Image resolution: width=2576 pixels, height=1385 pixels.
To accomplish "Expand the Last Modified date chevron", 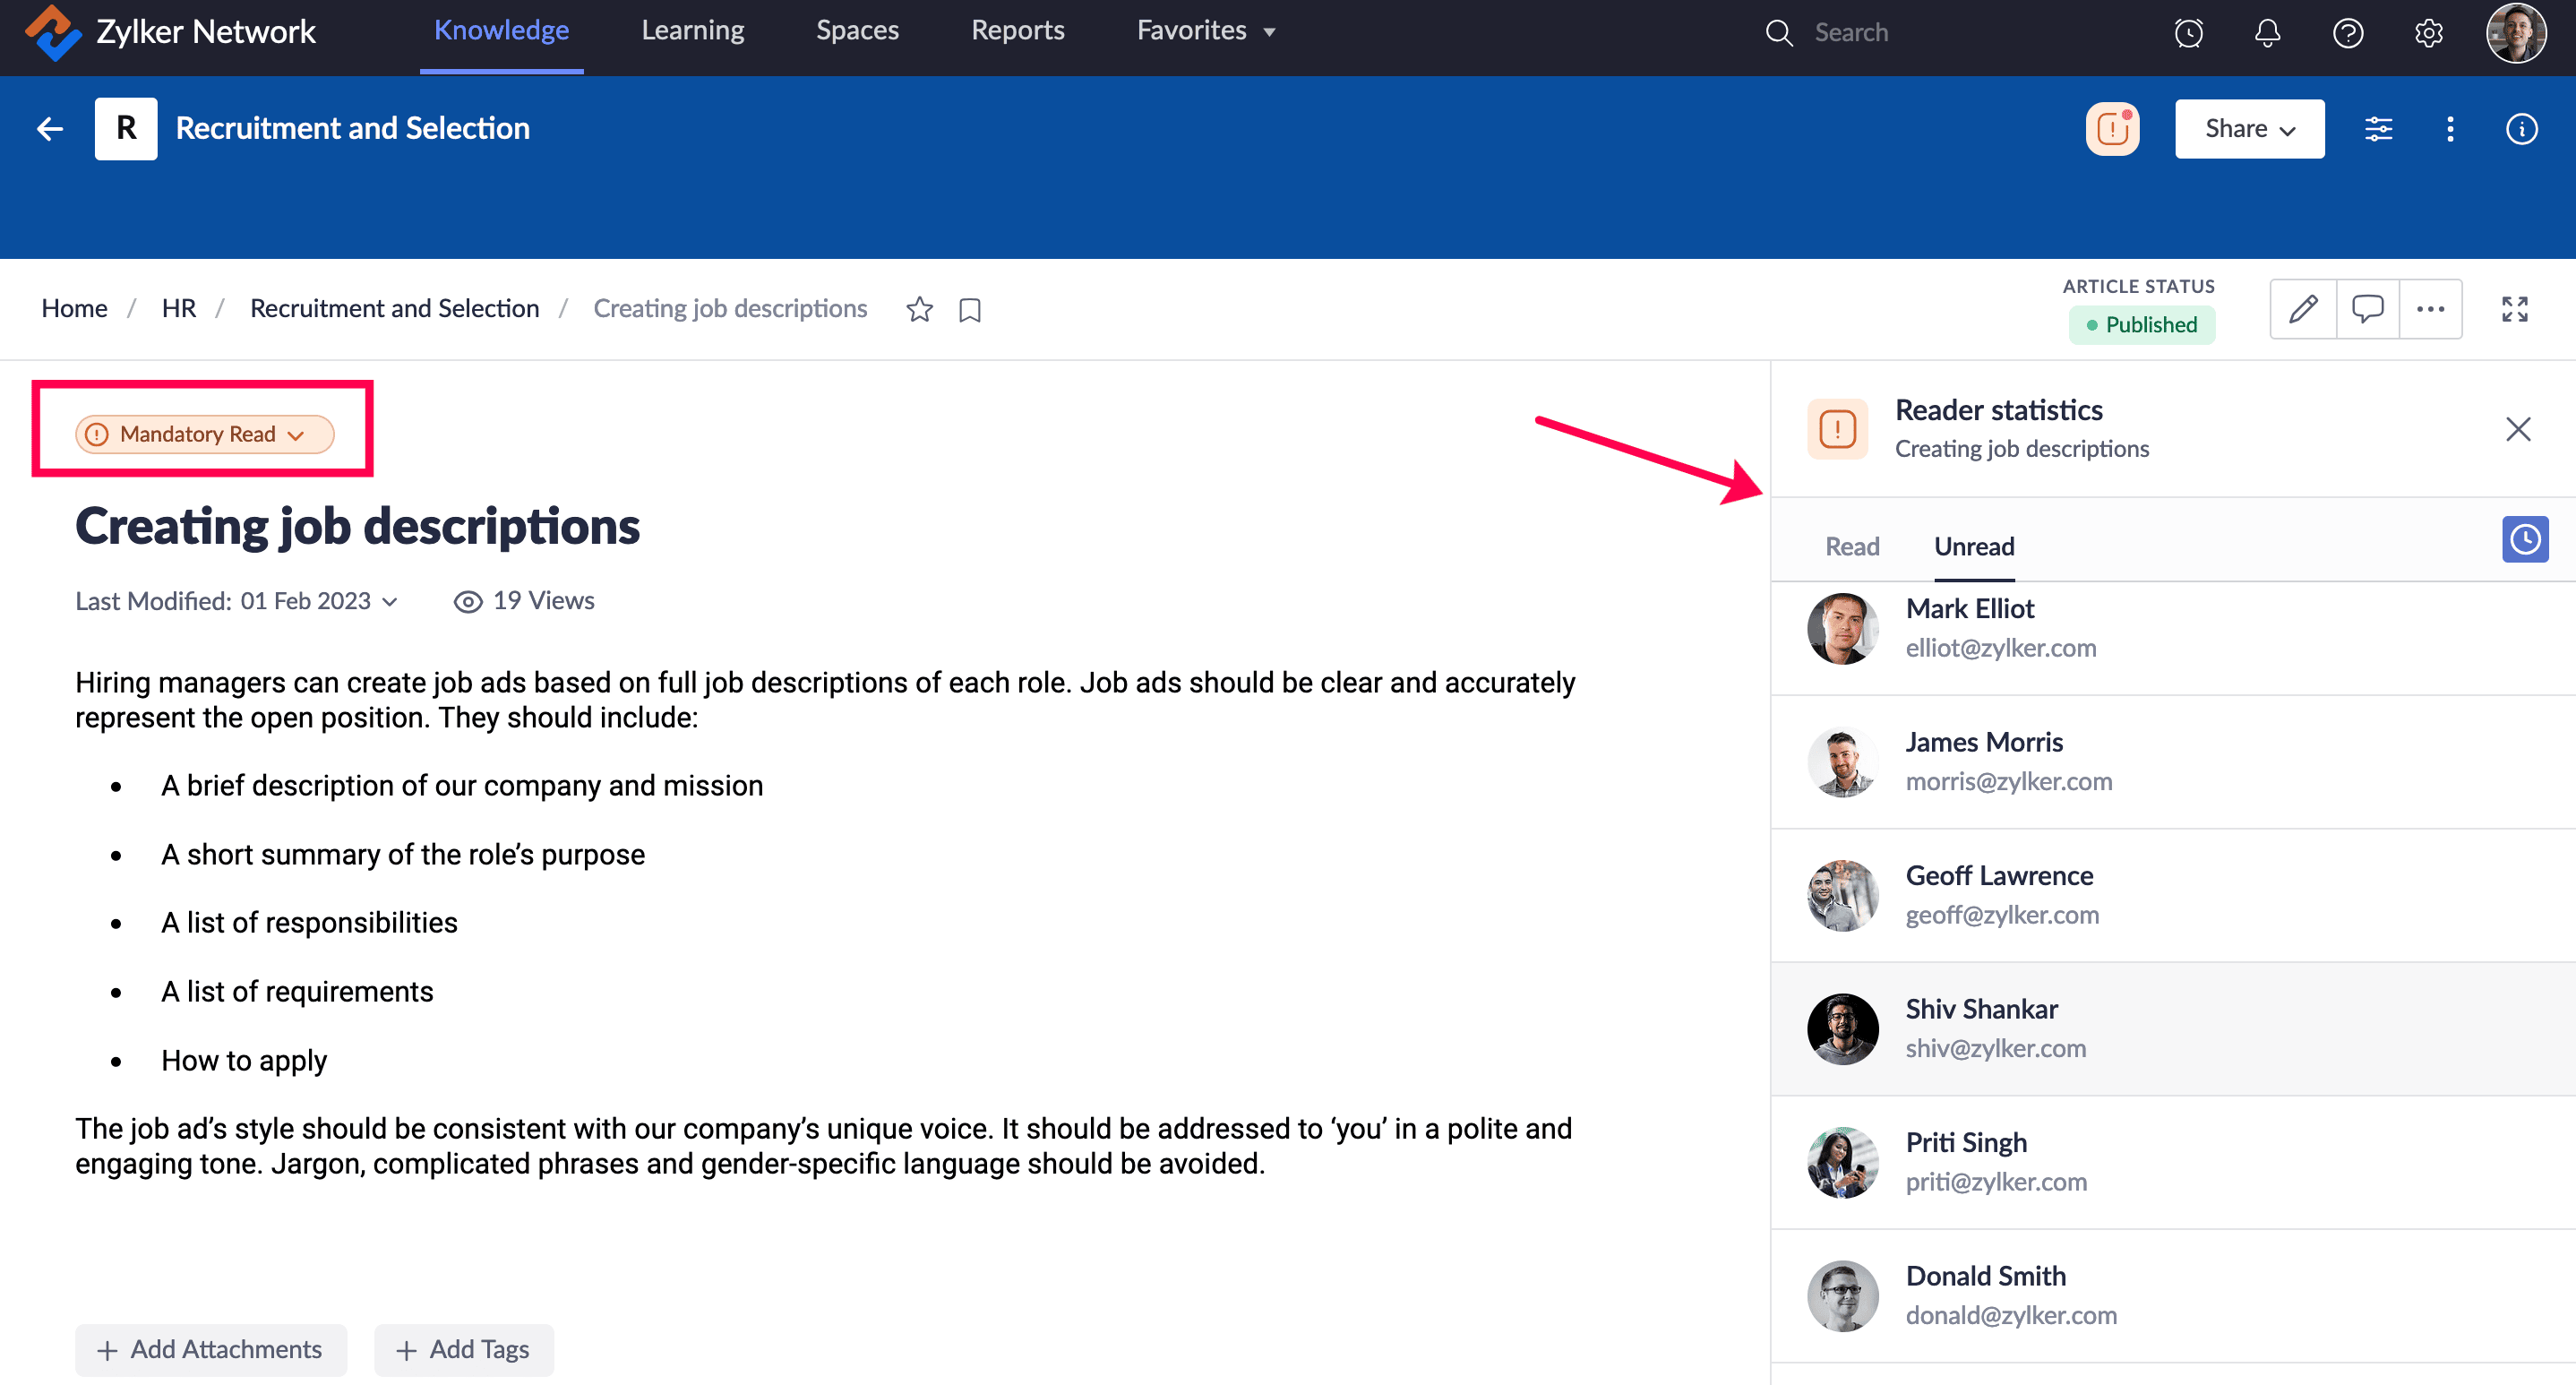I will click(390, 602).
